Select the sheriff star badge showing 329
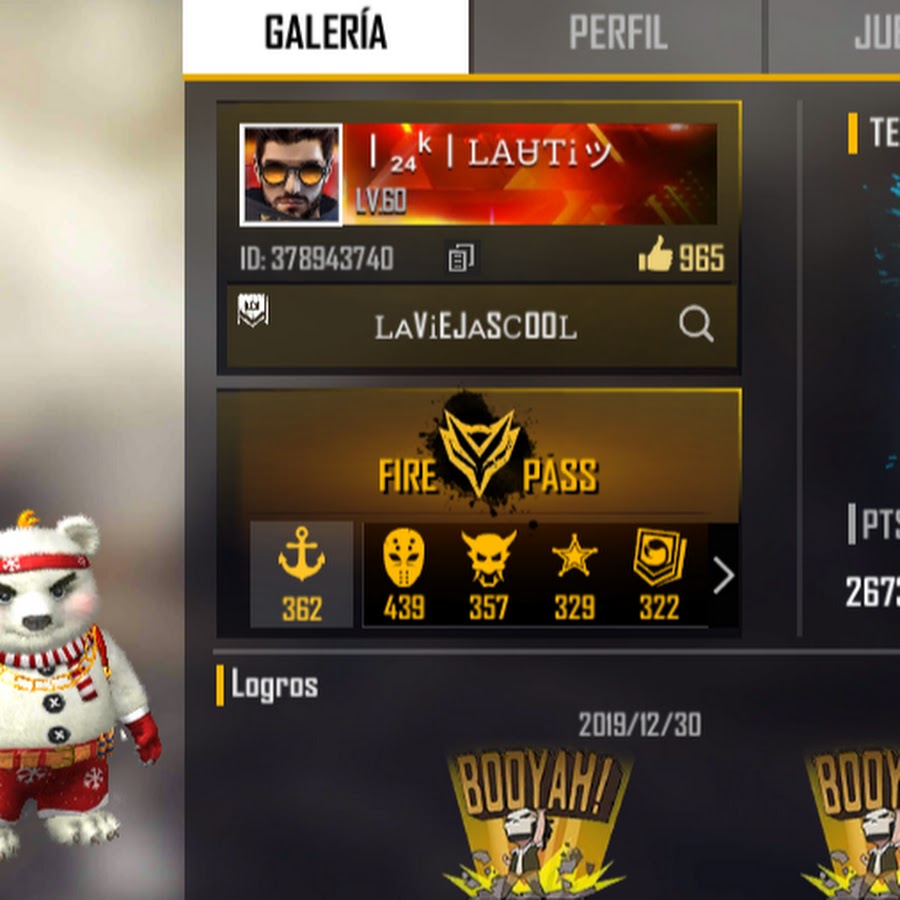The height and width of the screenshot is (900, 900). (575, 574)
